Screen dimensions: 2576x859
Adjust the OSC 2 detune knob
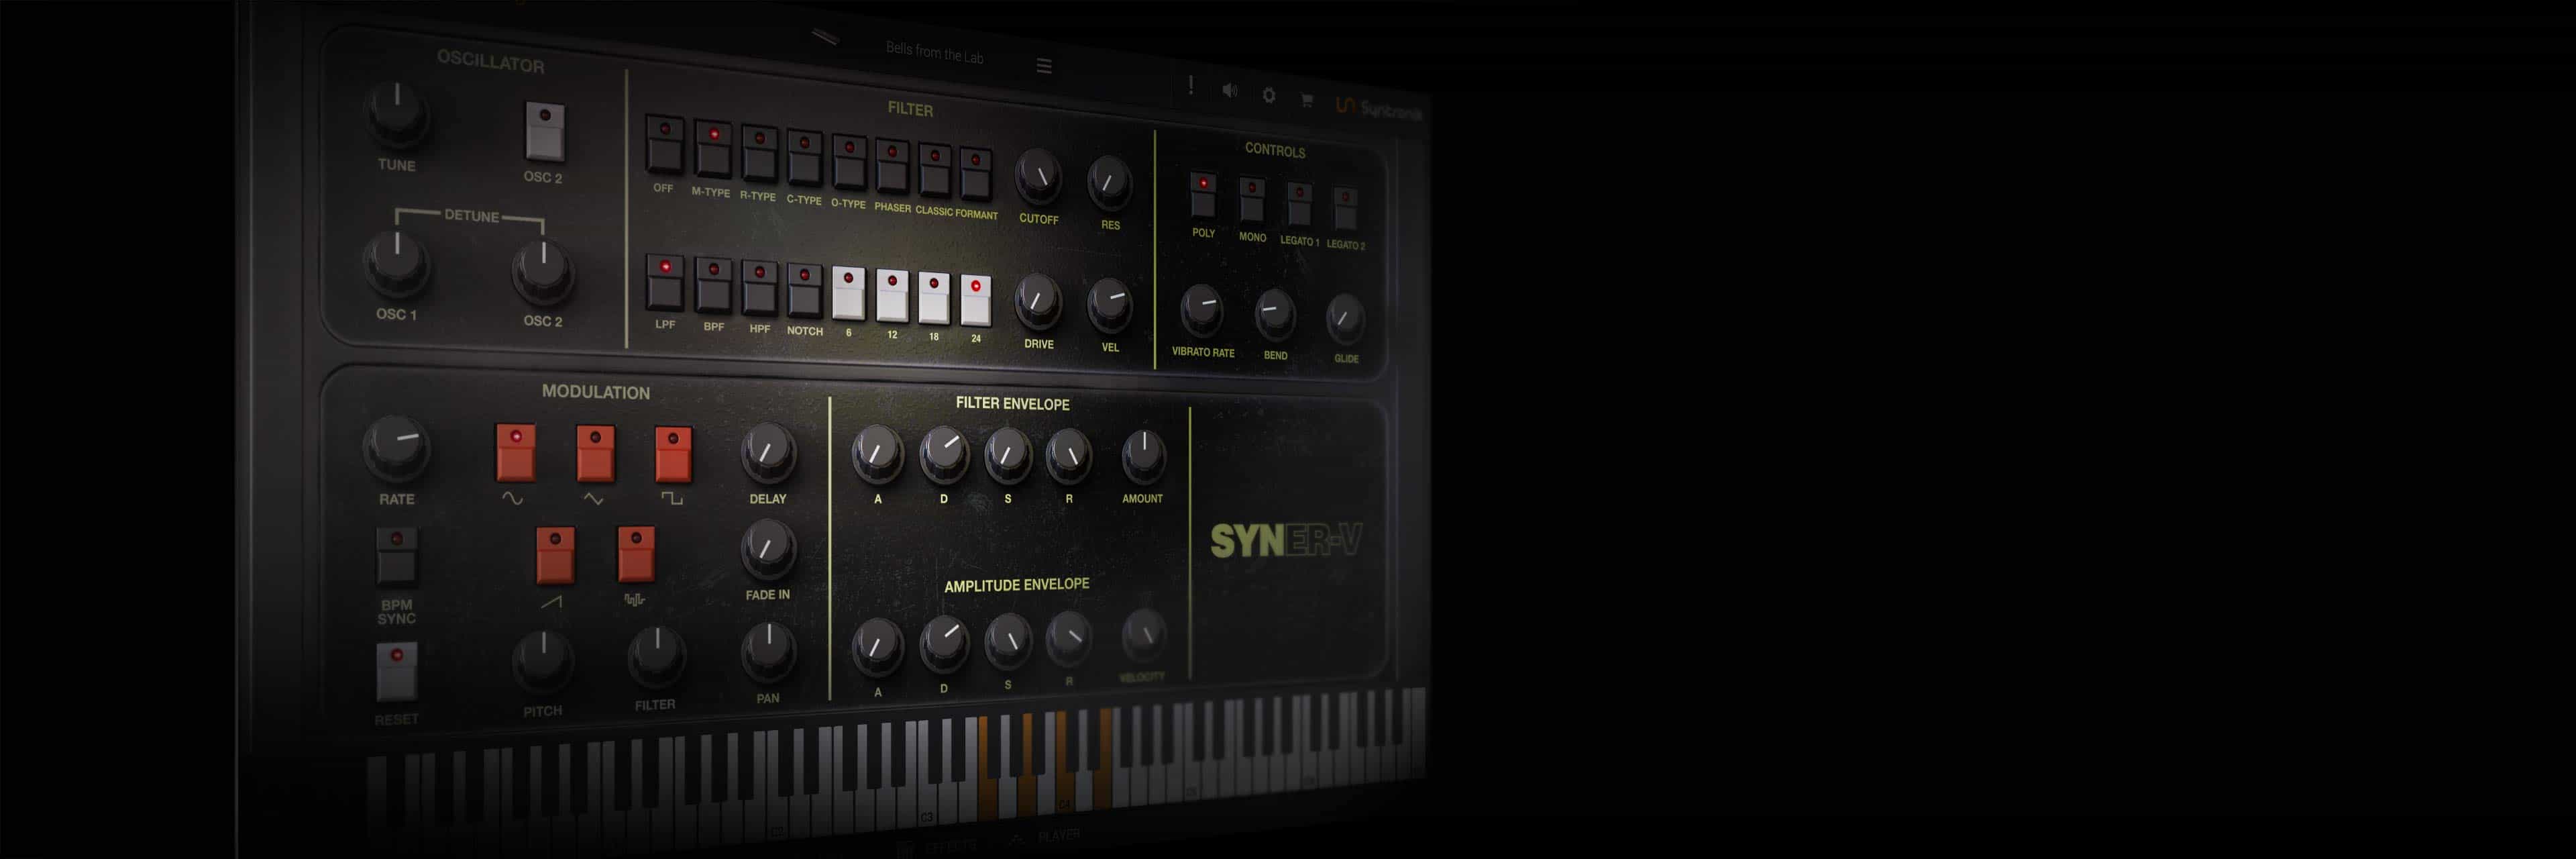pos(543,271)
